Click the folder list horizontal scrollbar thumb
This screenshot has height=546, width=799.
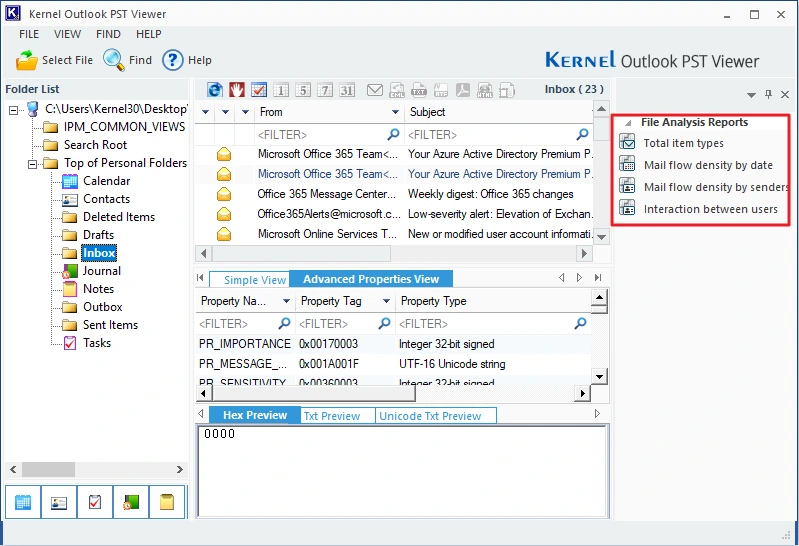(48, 469)
